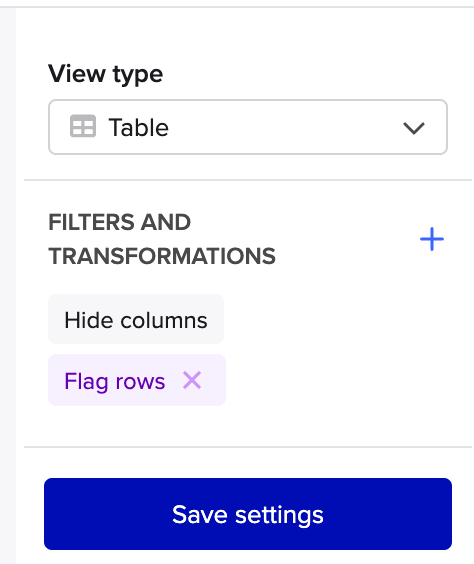Click the downward chevron icon next to Table

414,128
